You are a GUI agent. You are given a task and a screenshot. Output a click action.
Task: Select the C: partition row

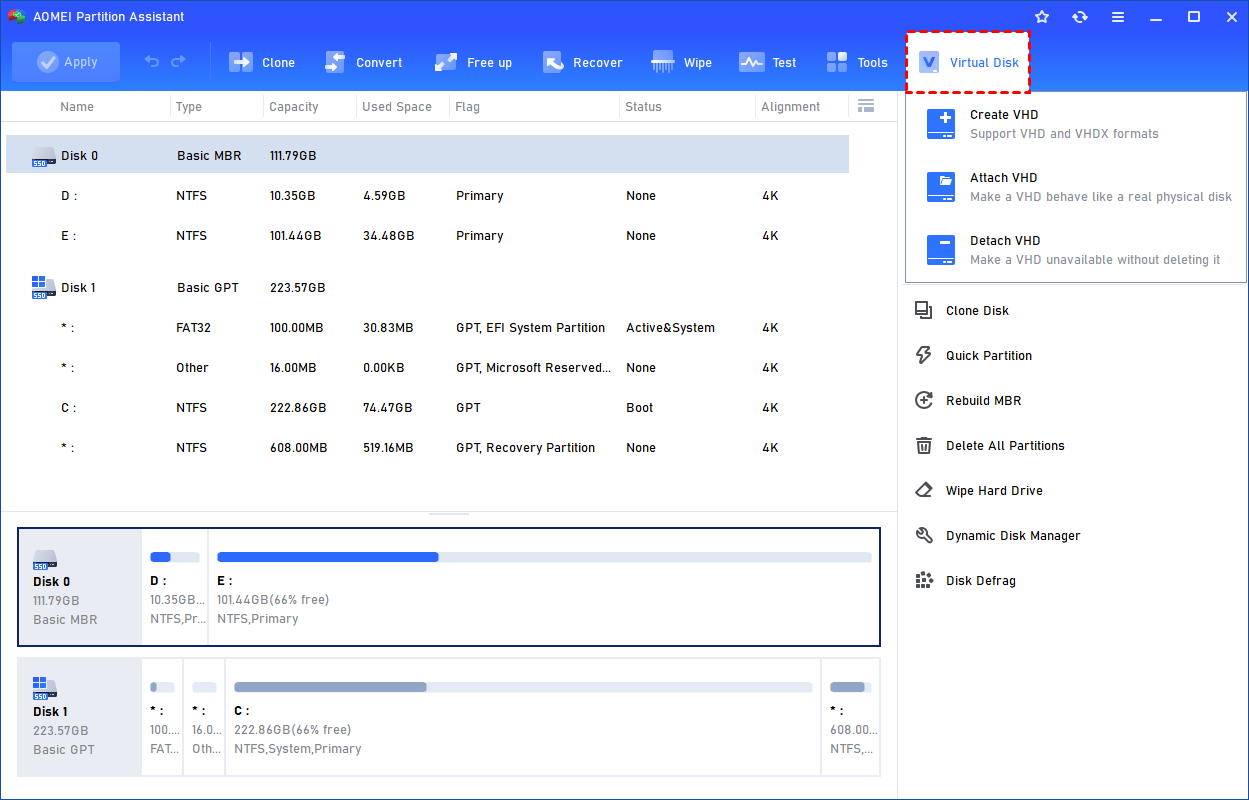427,408
